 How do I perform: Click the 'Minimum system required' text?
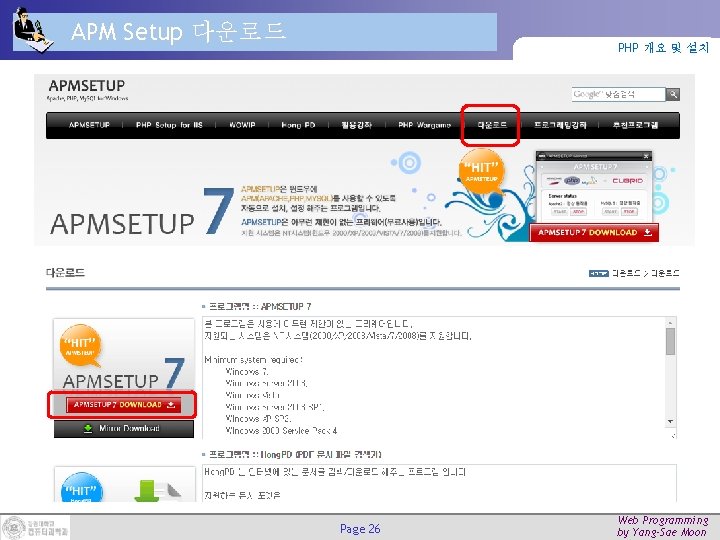(253, 360)
